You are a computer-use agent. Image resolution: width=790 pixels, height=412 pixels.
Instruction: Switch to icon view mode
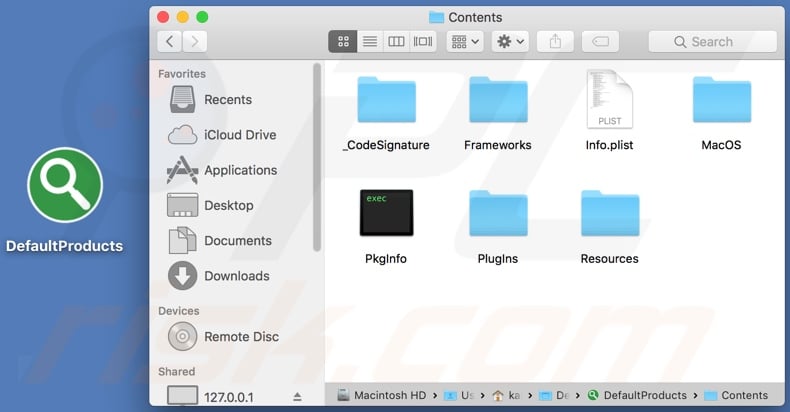coord(343,41)
